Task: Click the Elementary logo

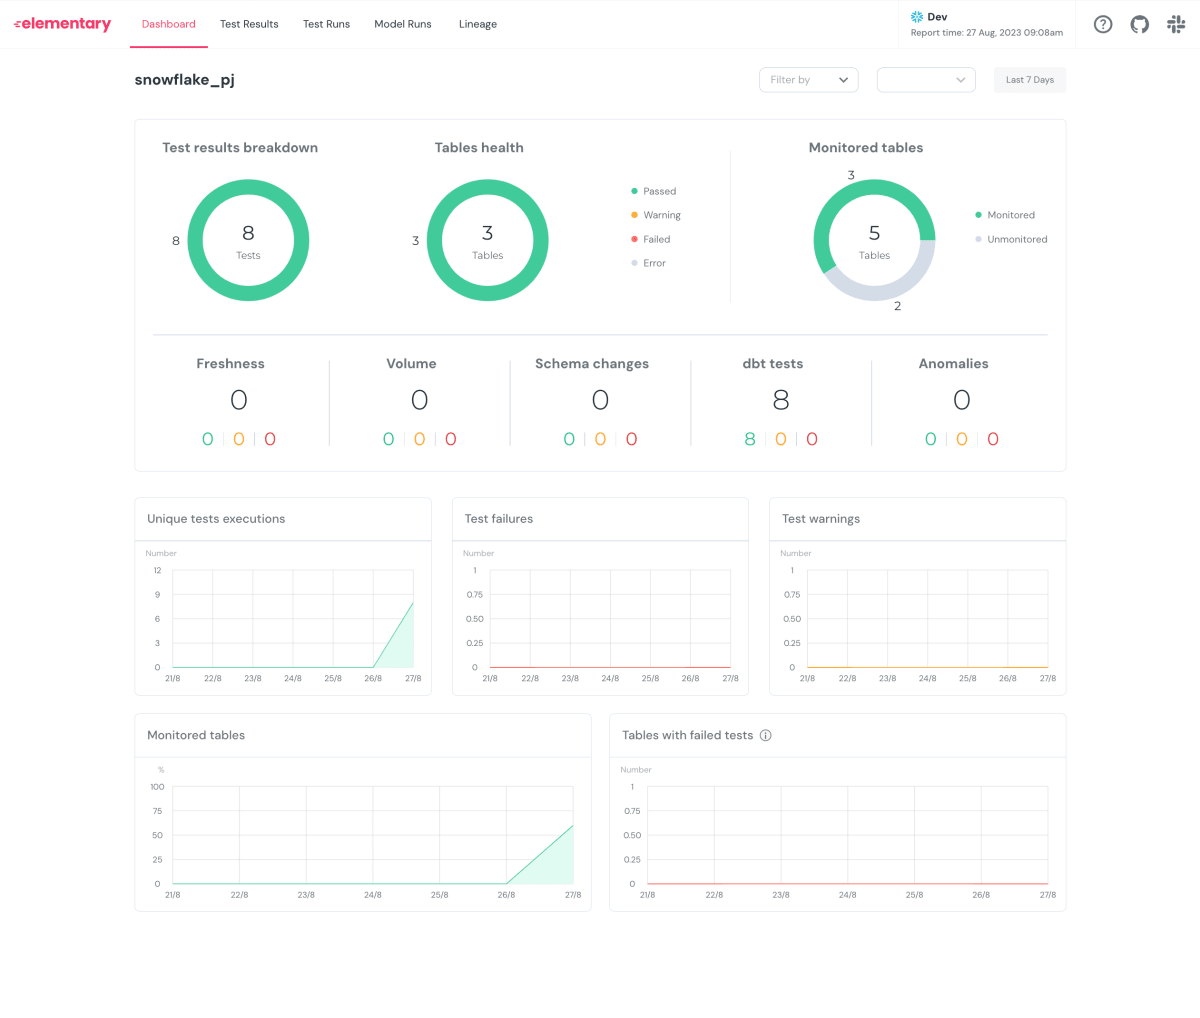Action: [62, 24]
